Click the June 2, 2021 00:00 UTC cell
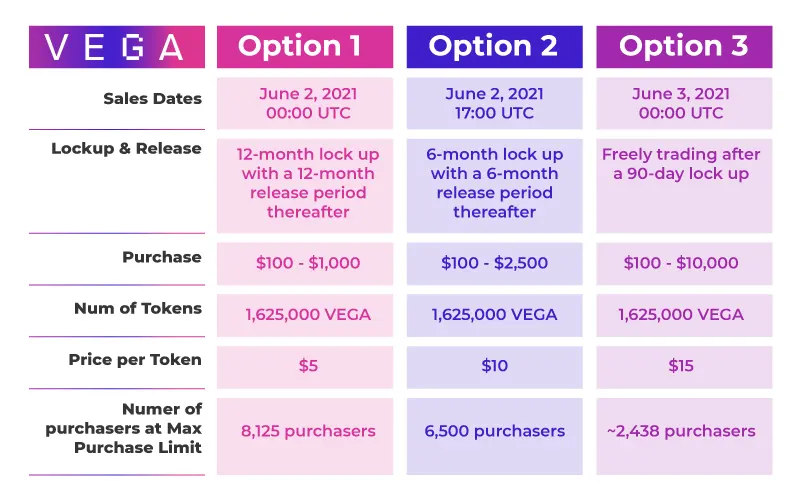The image size is (800, 500). tap(305, 103)
